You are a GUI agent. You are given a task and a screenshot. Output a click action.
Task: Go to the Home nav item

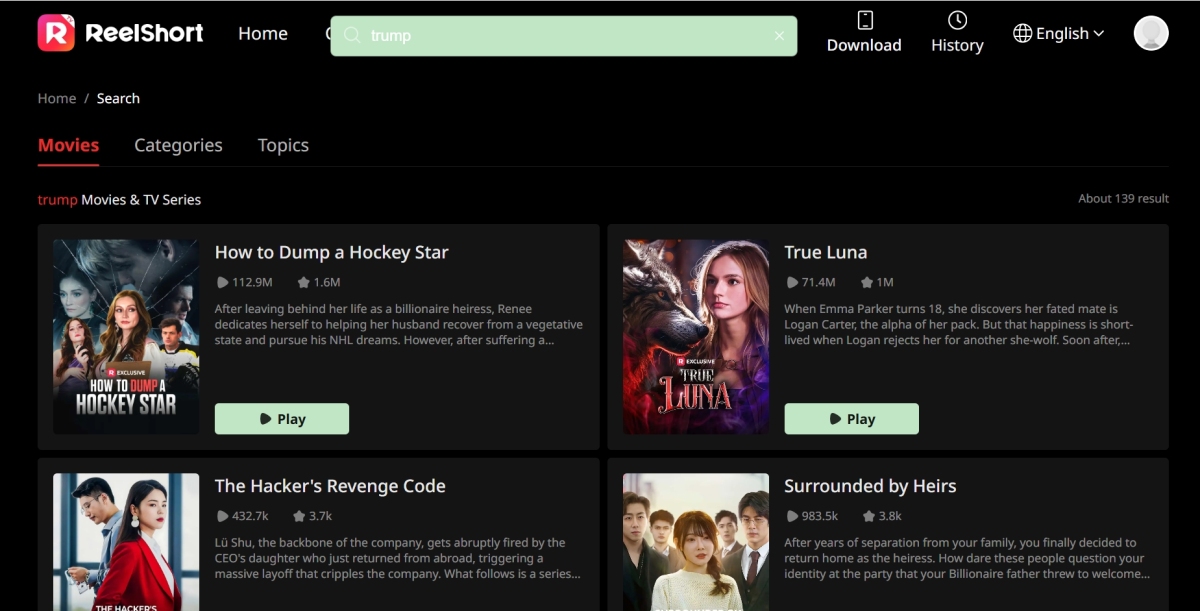point(263,33)
